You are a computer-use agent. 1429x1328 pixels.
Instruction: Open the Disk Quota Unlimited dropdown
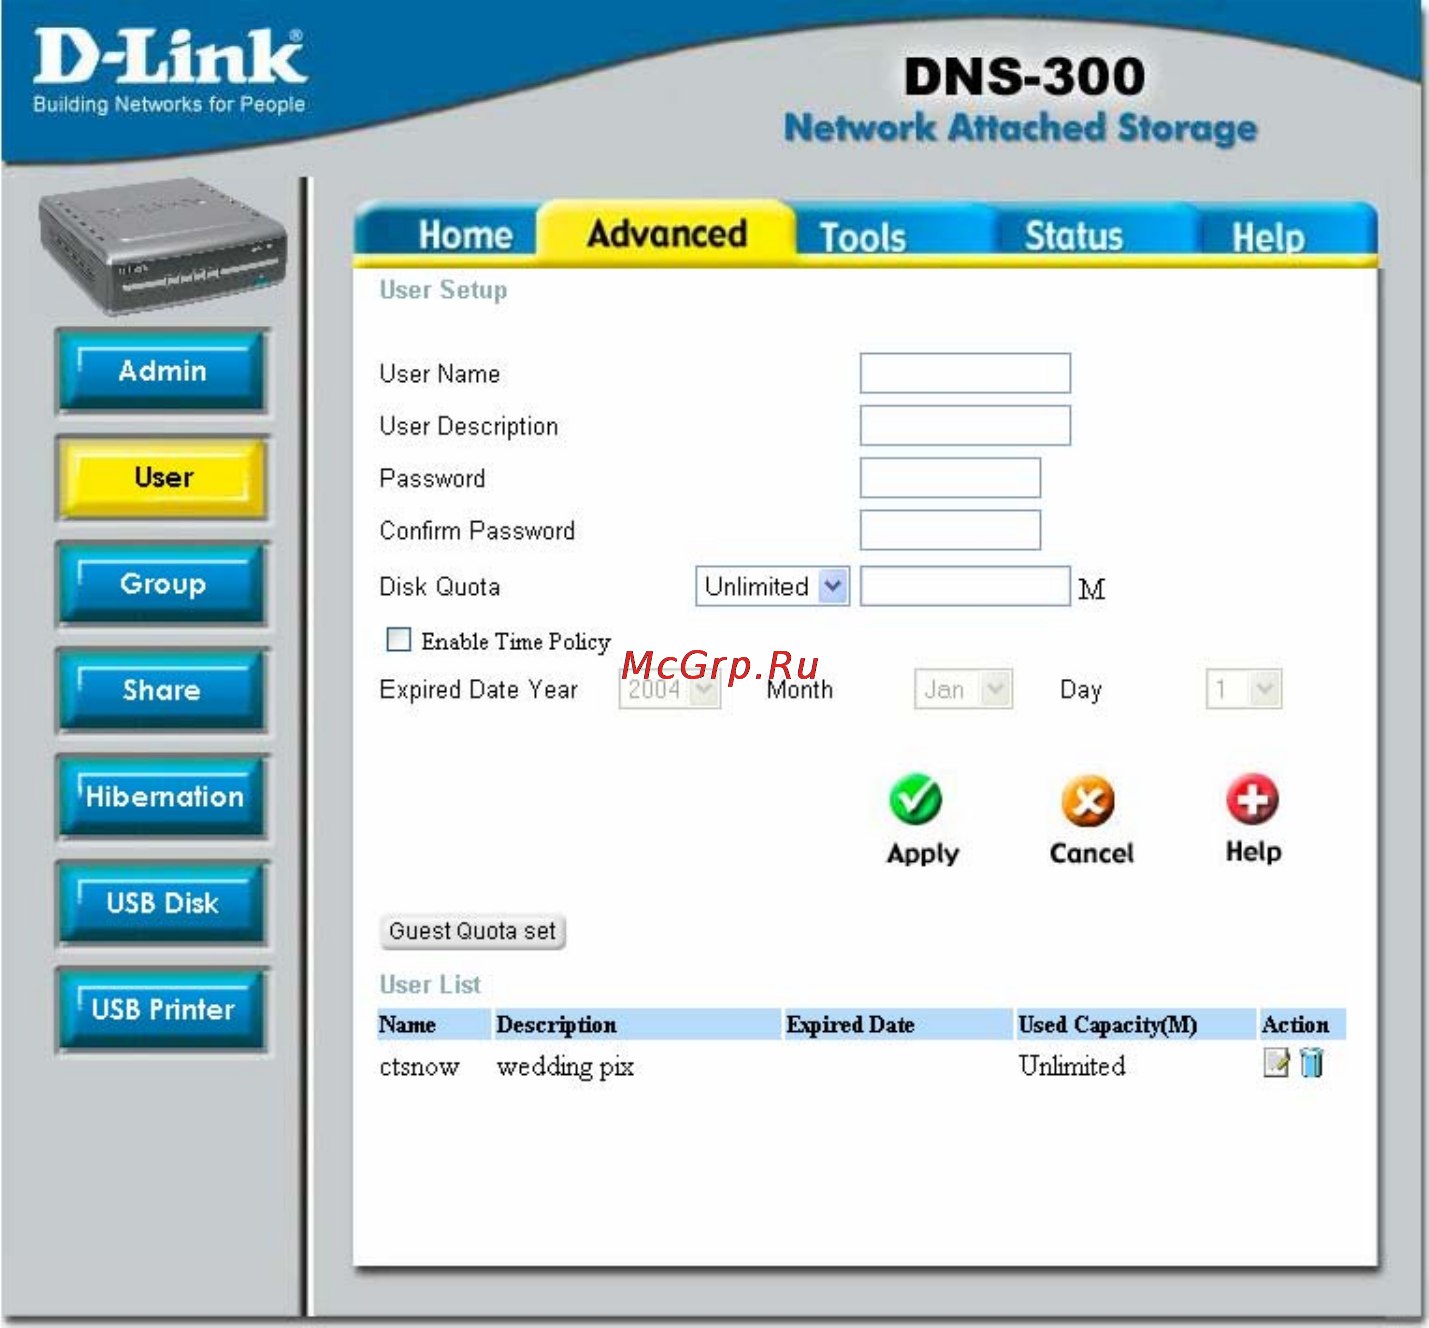coord(772,586)
